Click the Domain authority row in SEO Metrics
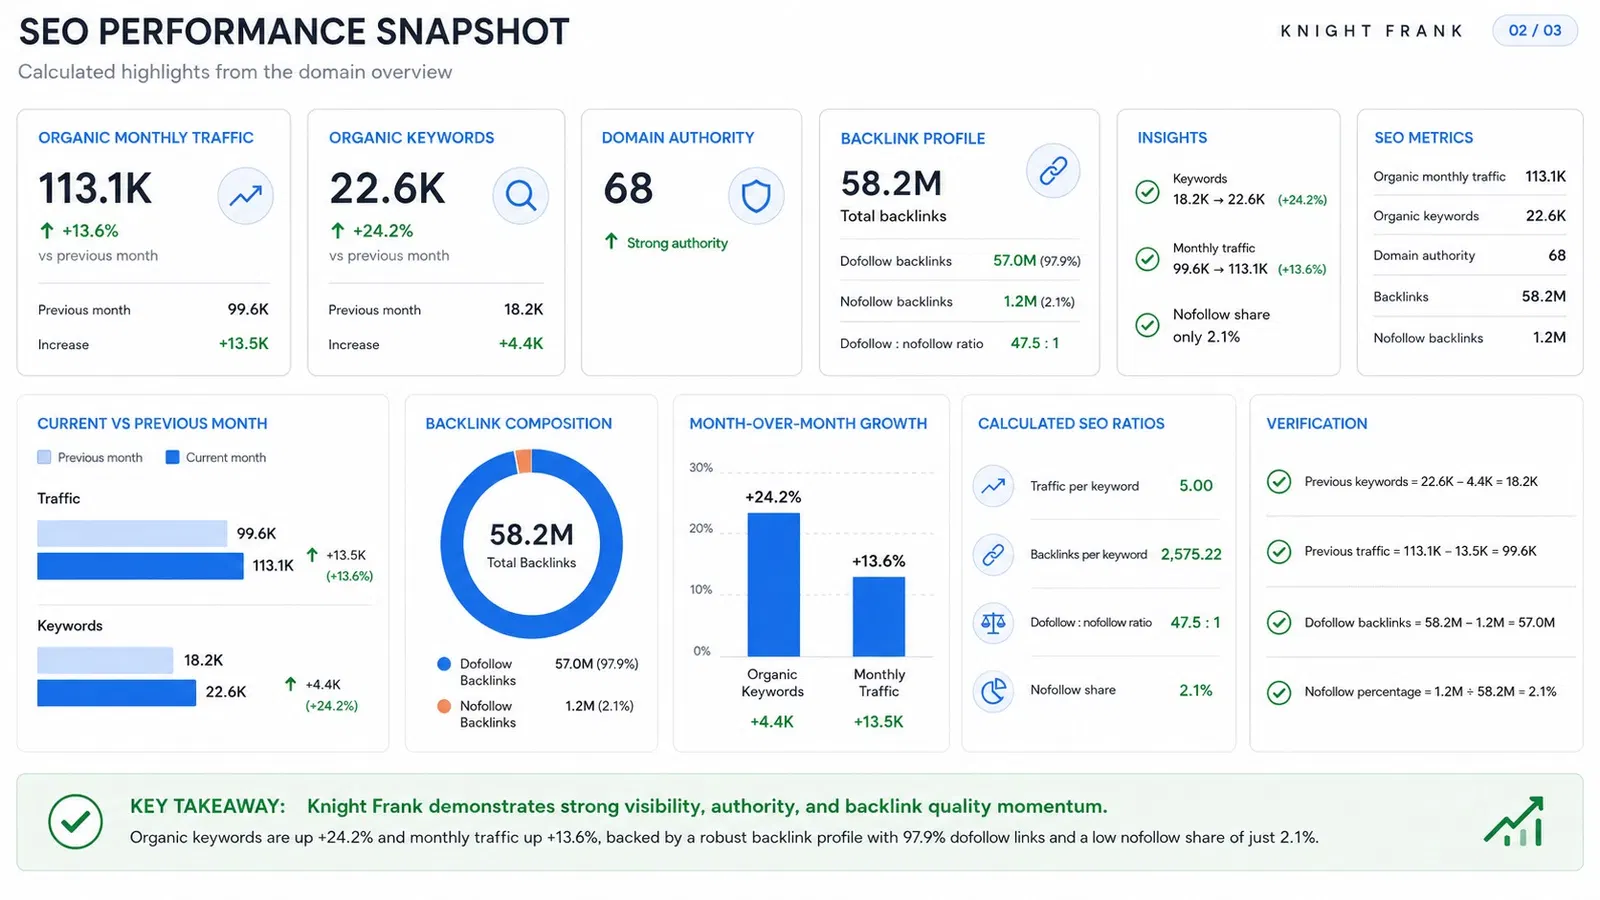 coord(1470,256)
